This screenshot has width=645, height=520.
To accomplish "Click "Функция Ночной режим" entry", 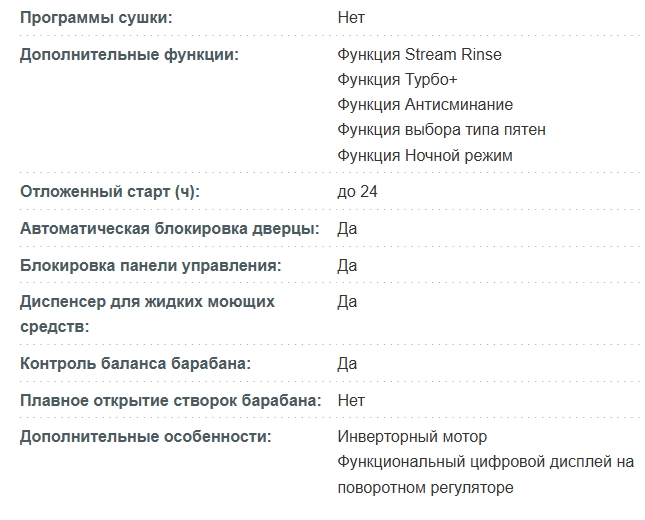I will (425, 155).
